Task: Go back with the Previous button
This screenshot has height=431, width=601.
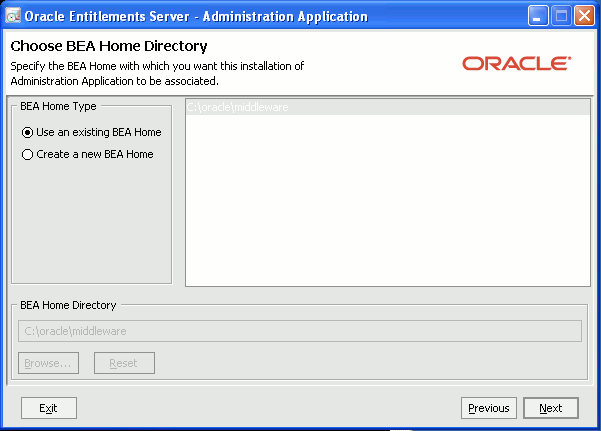Action: [x=489, y=408]
